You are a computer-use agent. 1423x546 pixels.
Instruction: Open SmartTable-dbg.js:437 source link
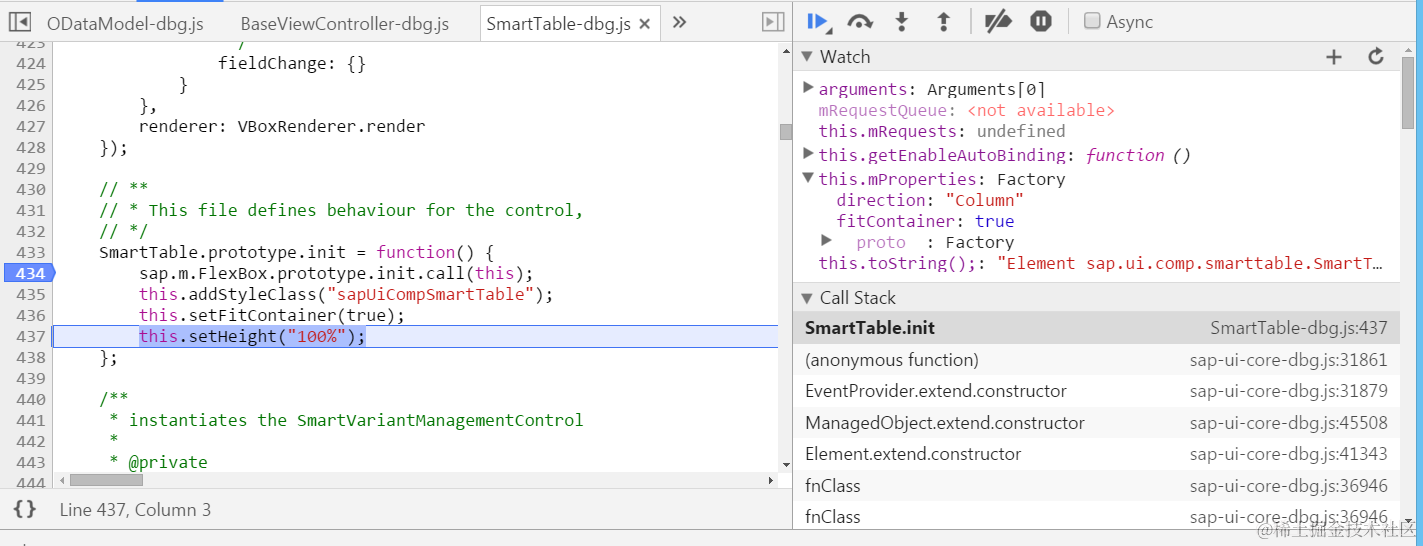pos(1299,328)
